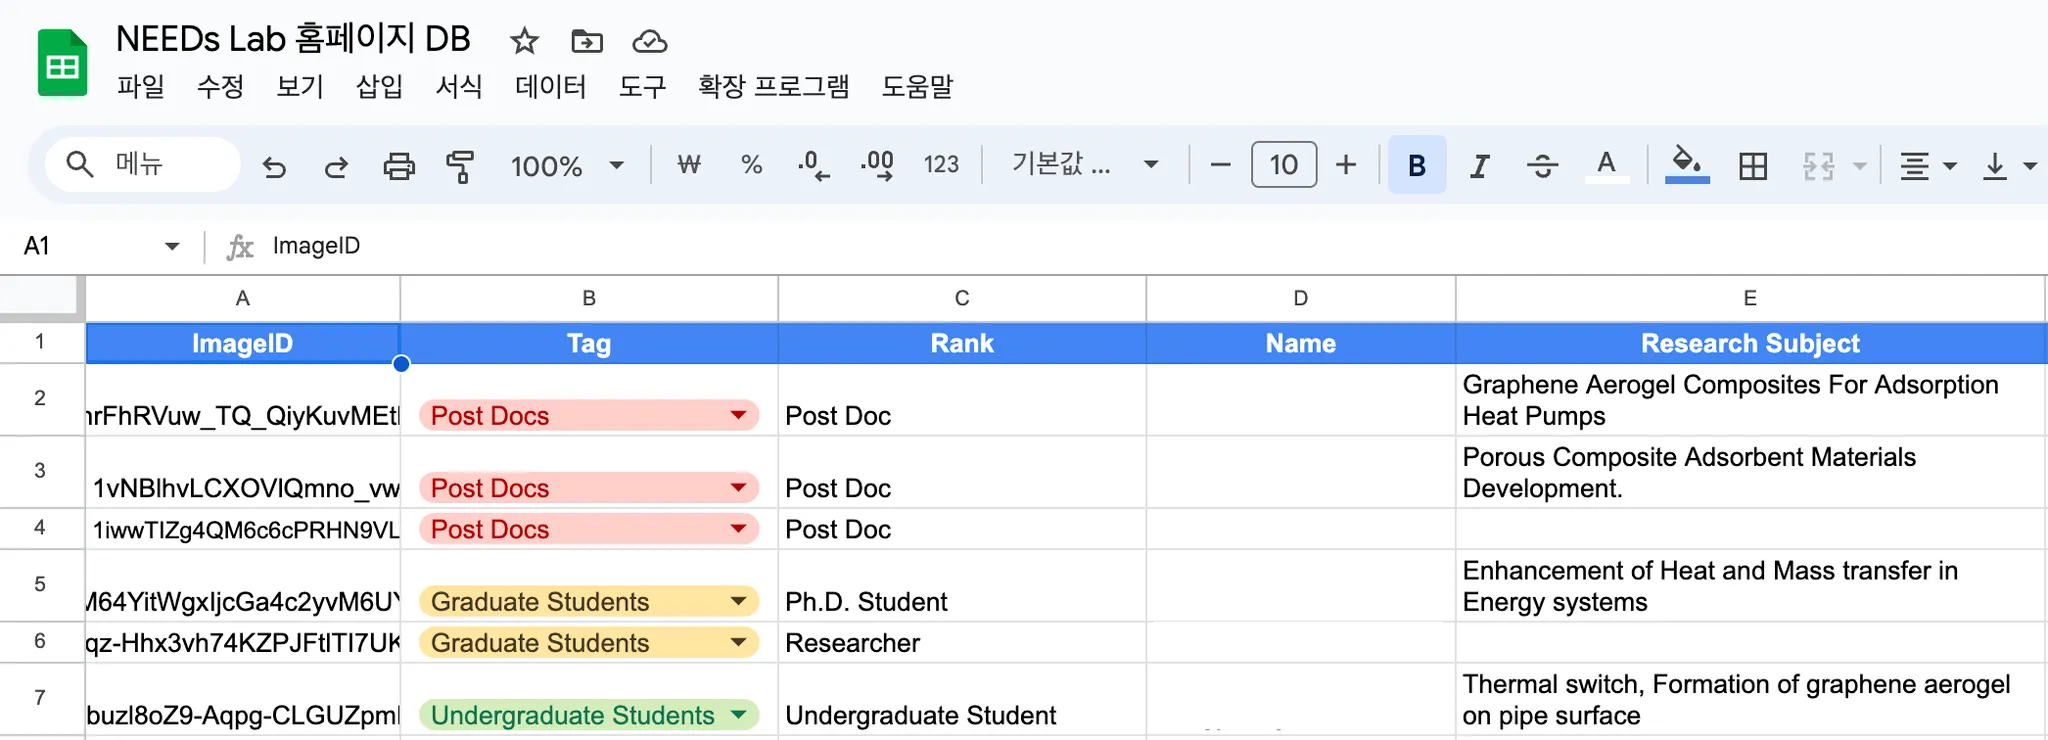This screenshot has height=740, width=2048.
Task: Click the redo arrow icon
Action: coord(336,166)
